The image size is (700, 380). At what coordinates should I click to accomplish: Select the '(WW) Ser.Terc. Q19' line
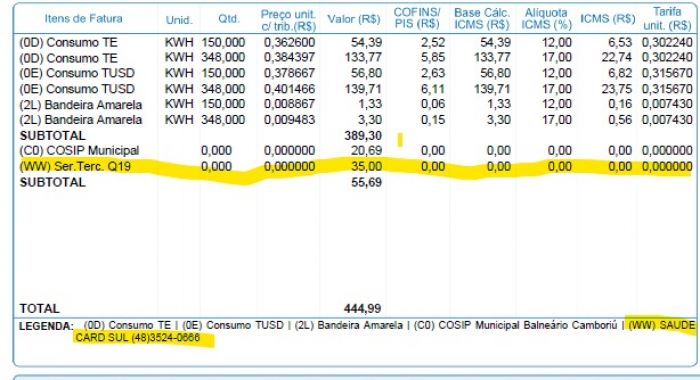356,167
